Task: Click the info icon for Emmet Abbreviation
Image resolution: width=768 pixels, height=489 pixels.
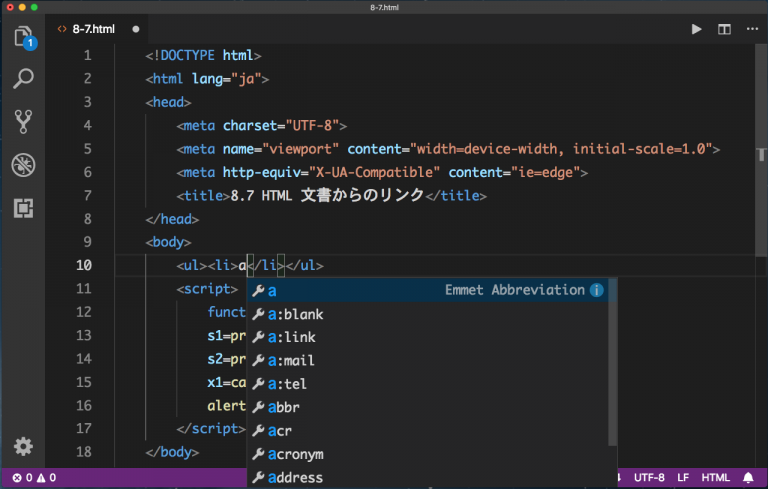Action: (597, 290)
